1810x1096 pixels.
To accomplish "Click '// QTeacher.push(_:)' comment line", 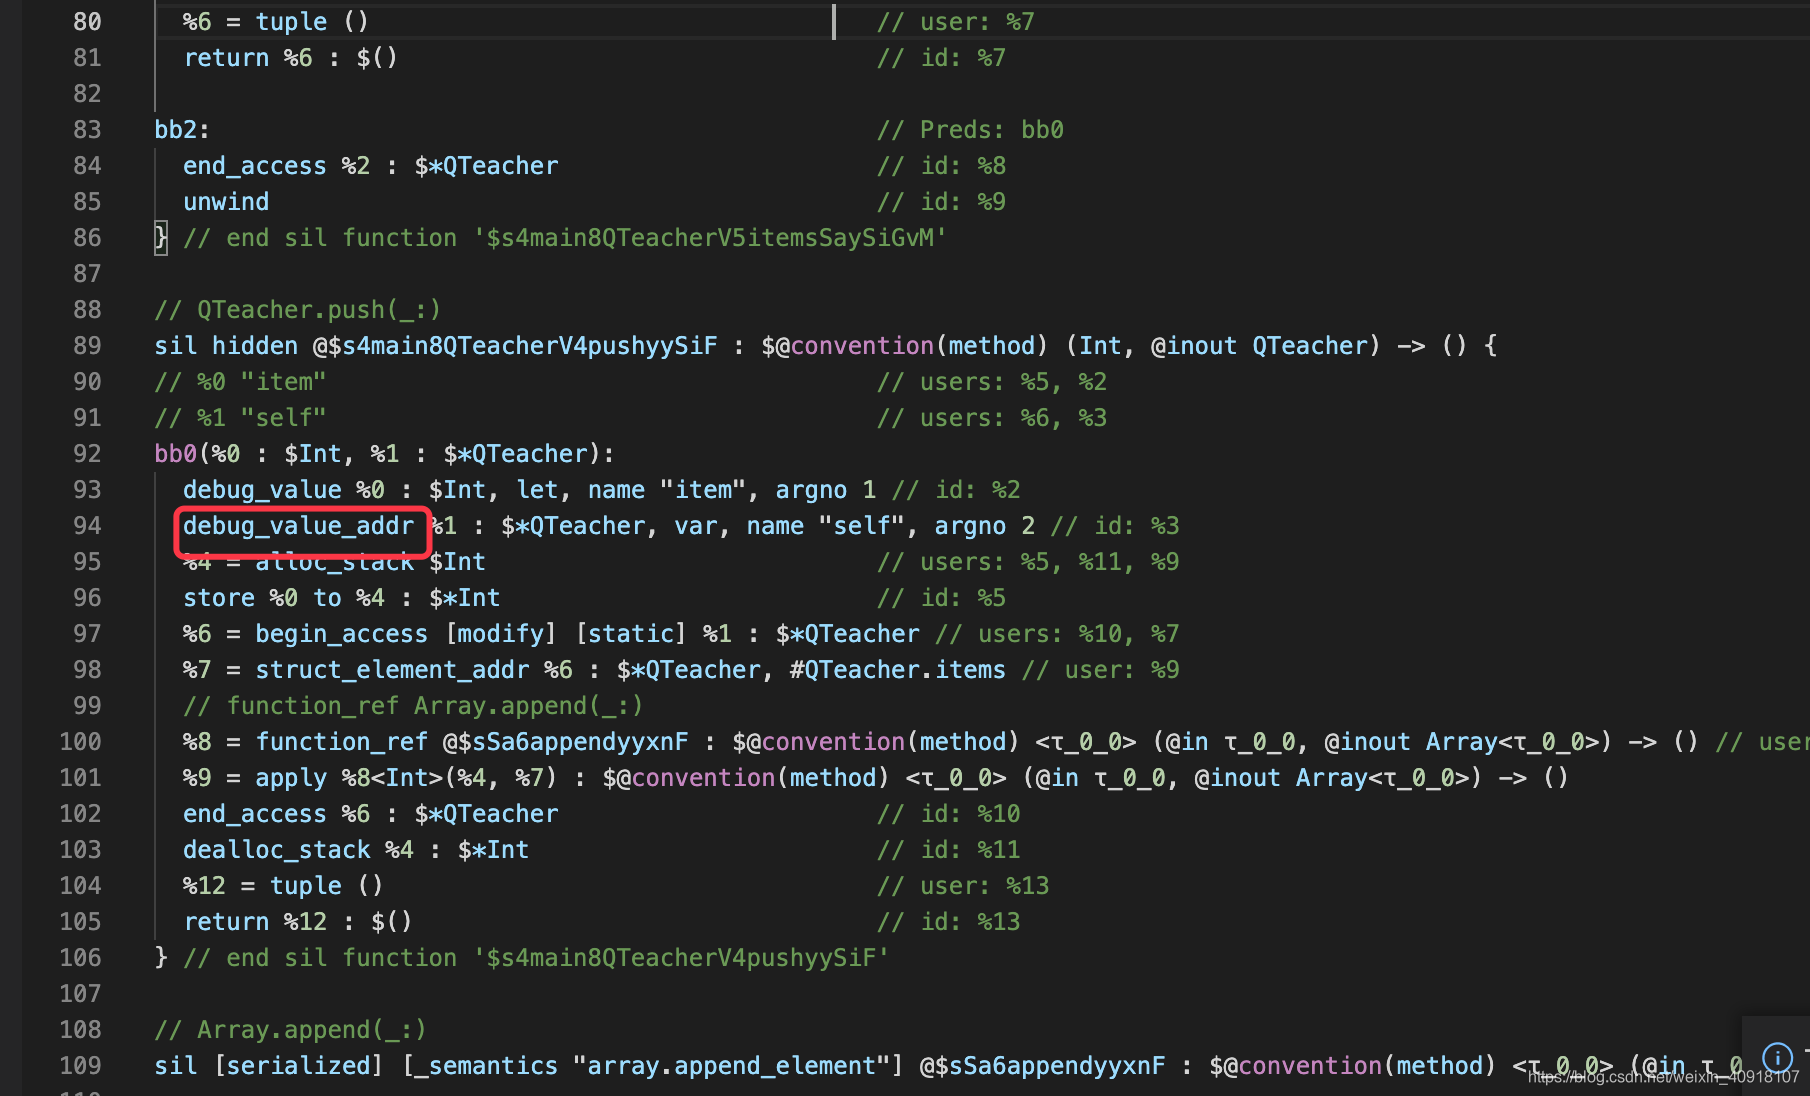I will 297,310.
